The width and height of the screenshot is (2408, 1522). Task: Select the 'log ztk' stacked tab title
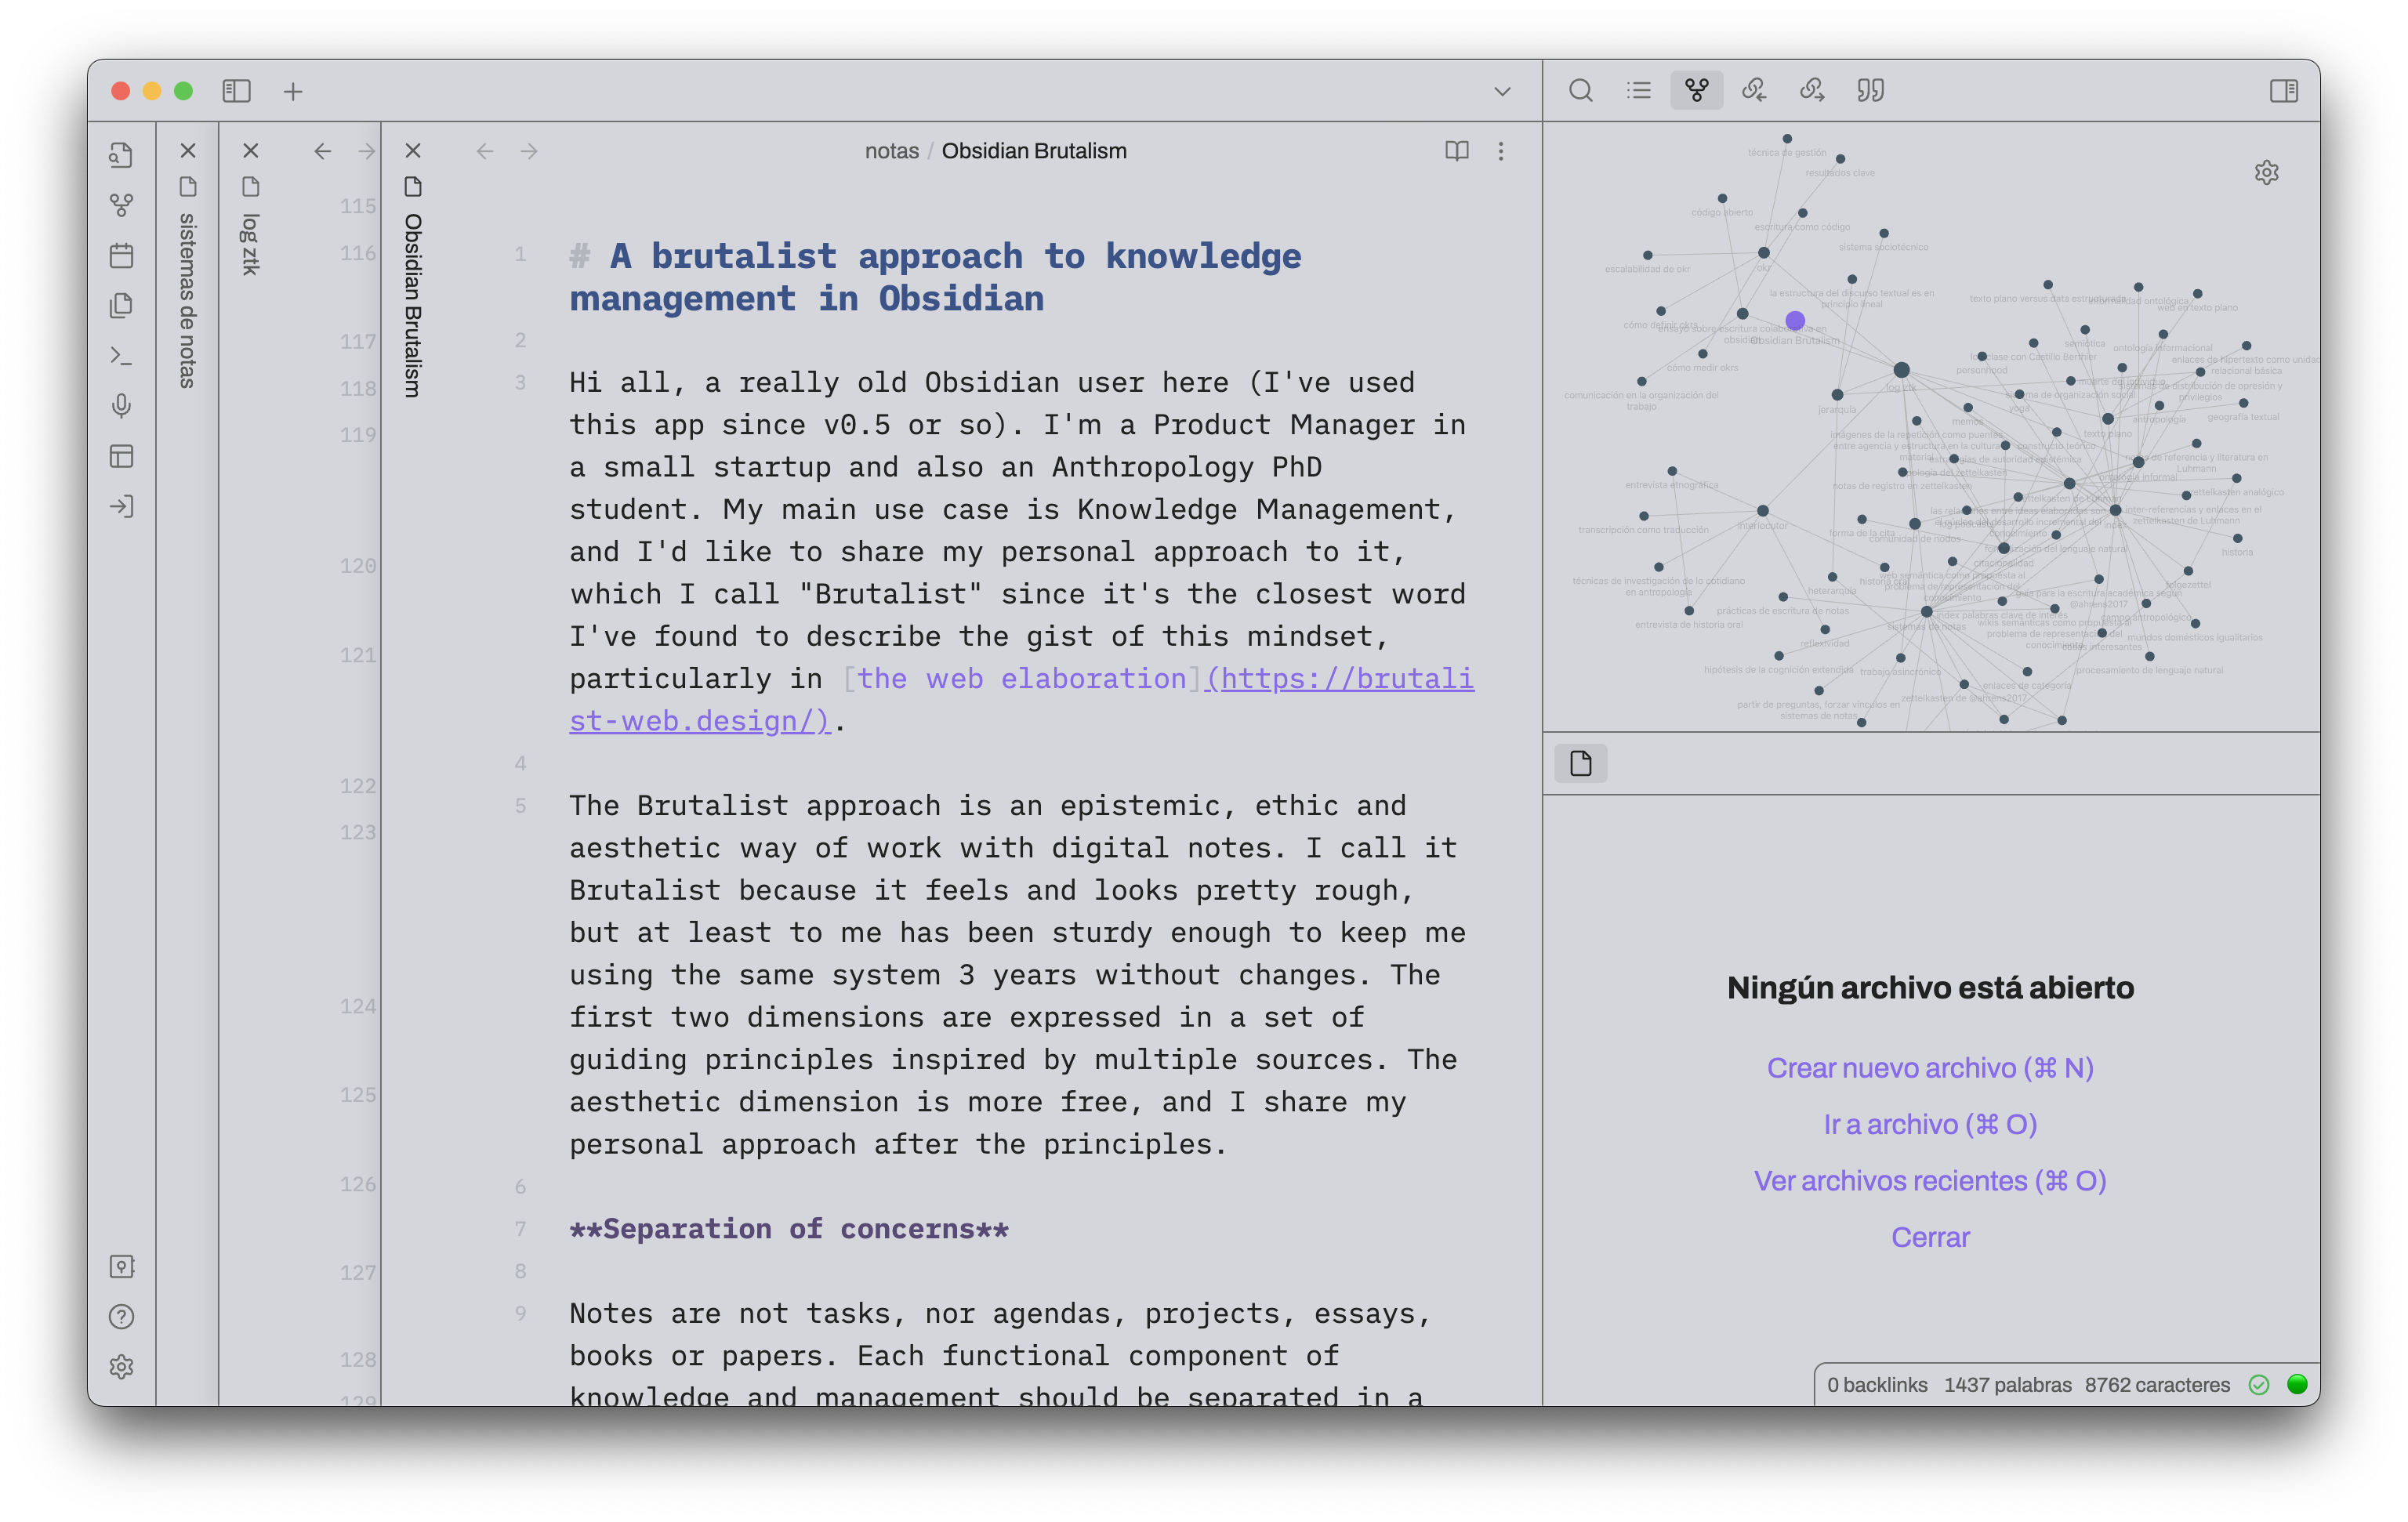pos(250,244)
